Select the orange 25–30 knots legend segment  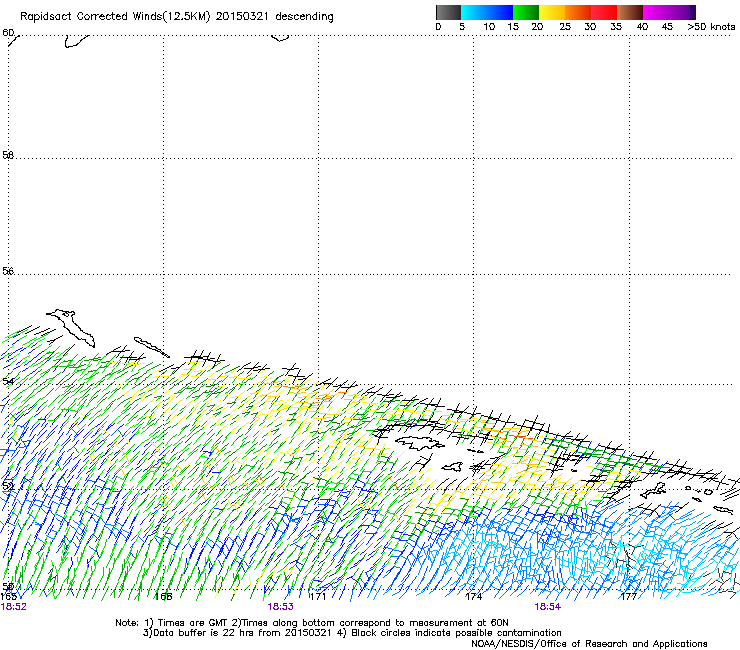[578, 12]
